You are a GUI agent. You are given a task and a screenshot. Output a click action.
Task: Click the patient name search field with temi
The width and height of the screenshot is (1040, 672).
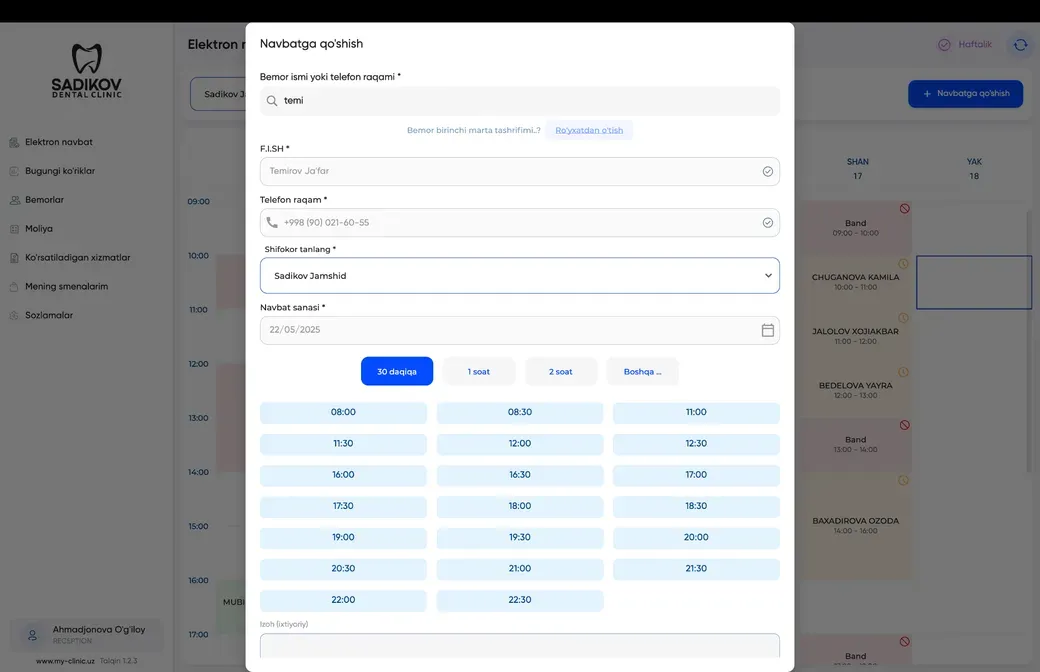pos(519,101)
